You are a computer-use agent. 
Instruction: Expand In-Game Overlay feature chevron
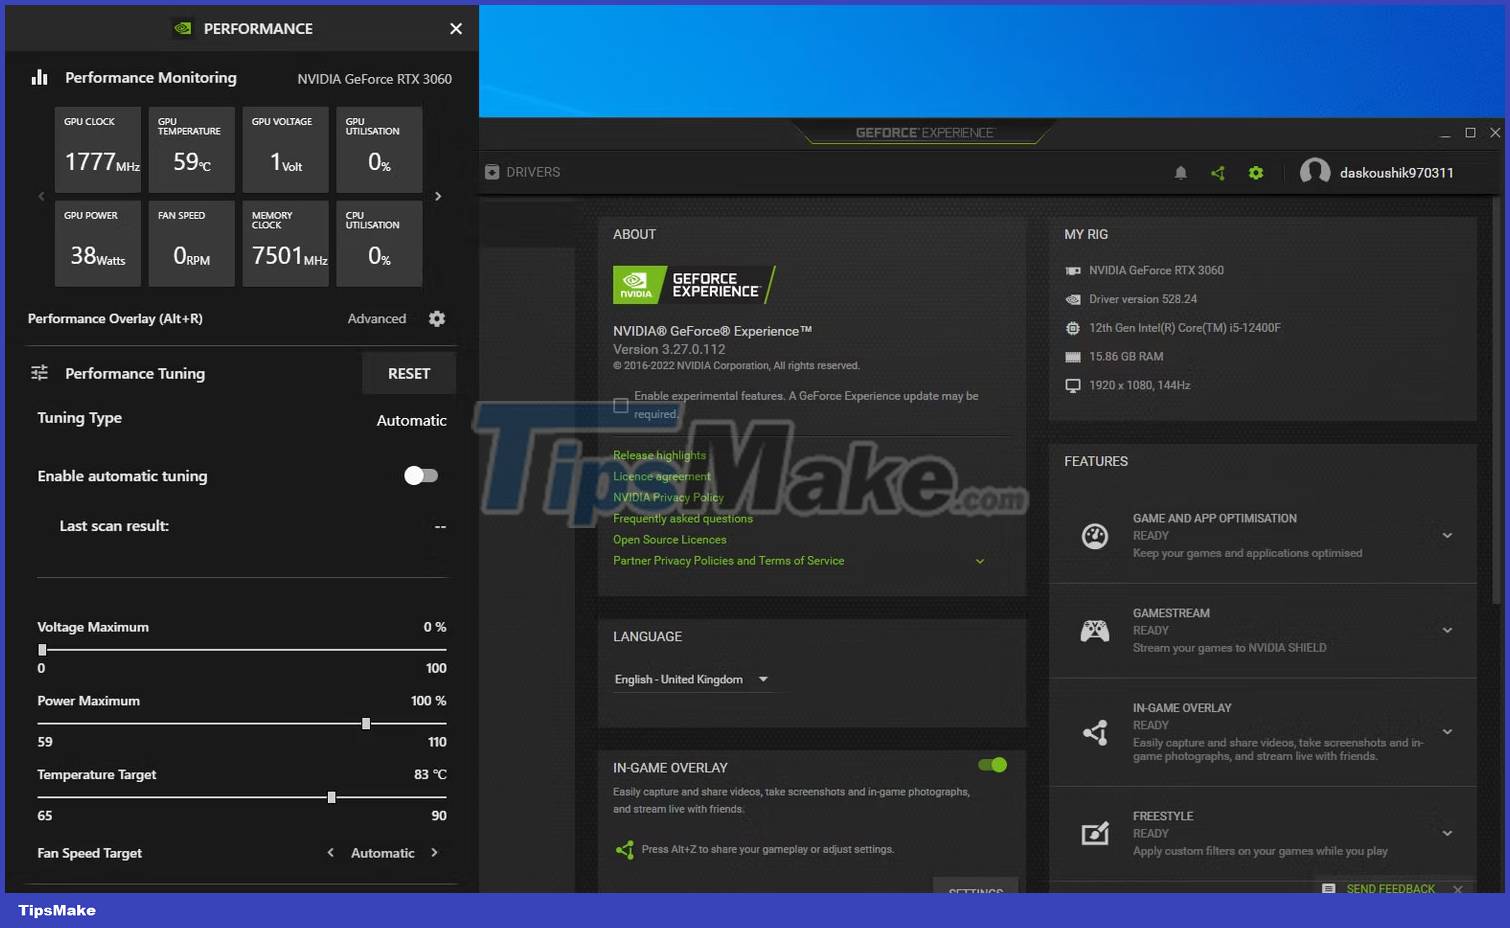tap(1447, 732)
